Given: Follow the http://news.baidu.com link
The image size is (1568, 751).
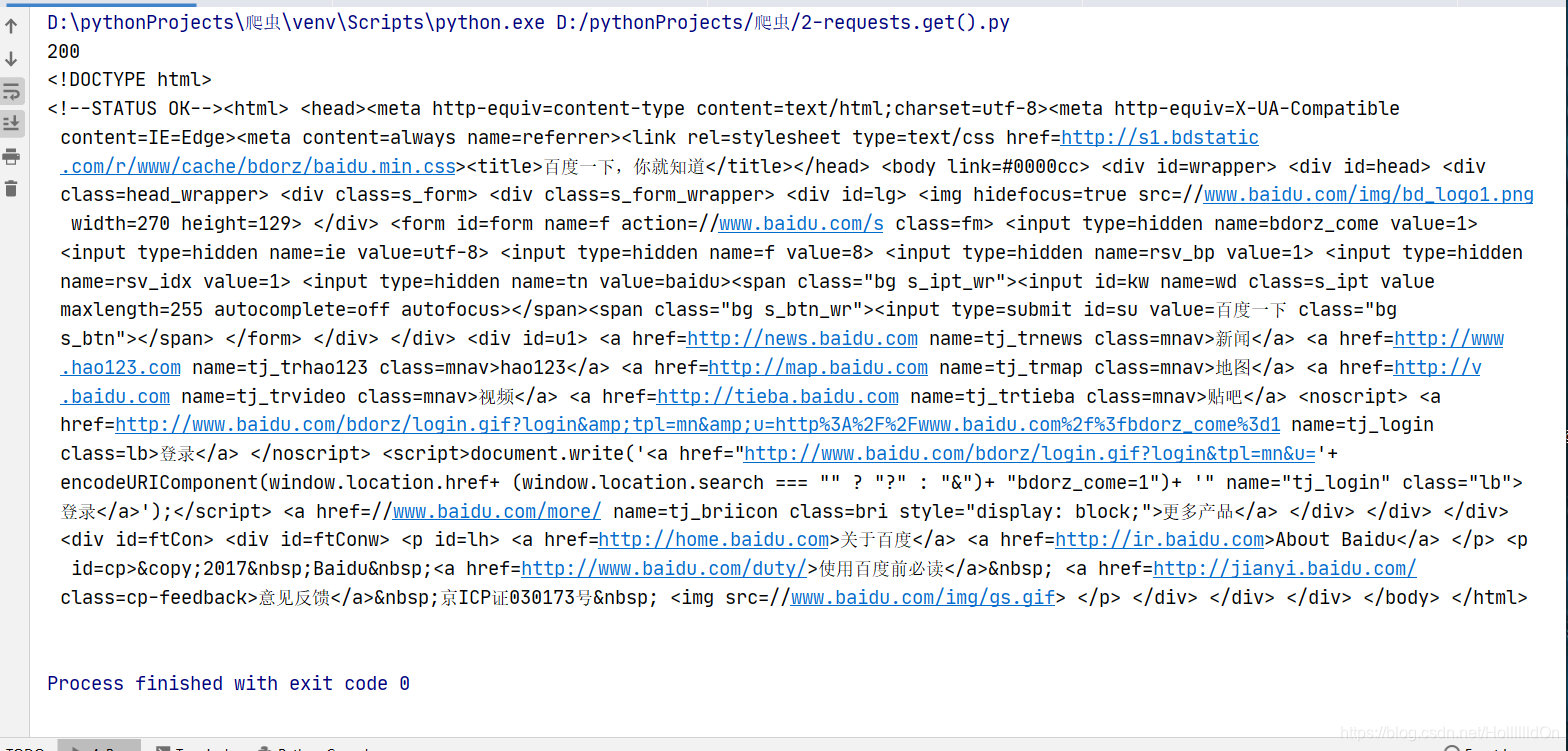Looking at the screenshot, I should (802, 339).
